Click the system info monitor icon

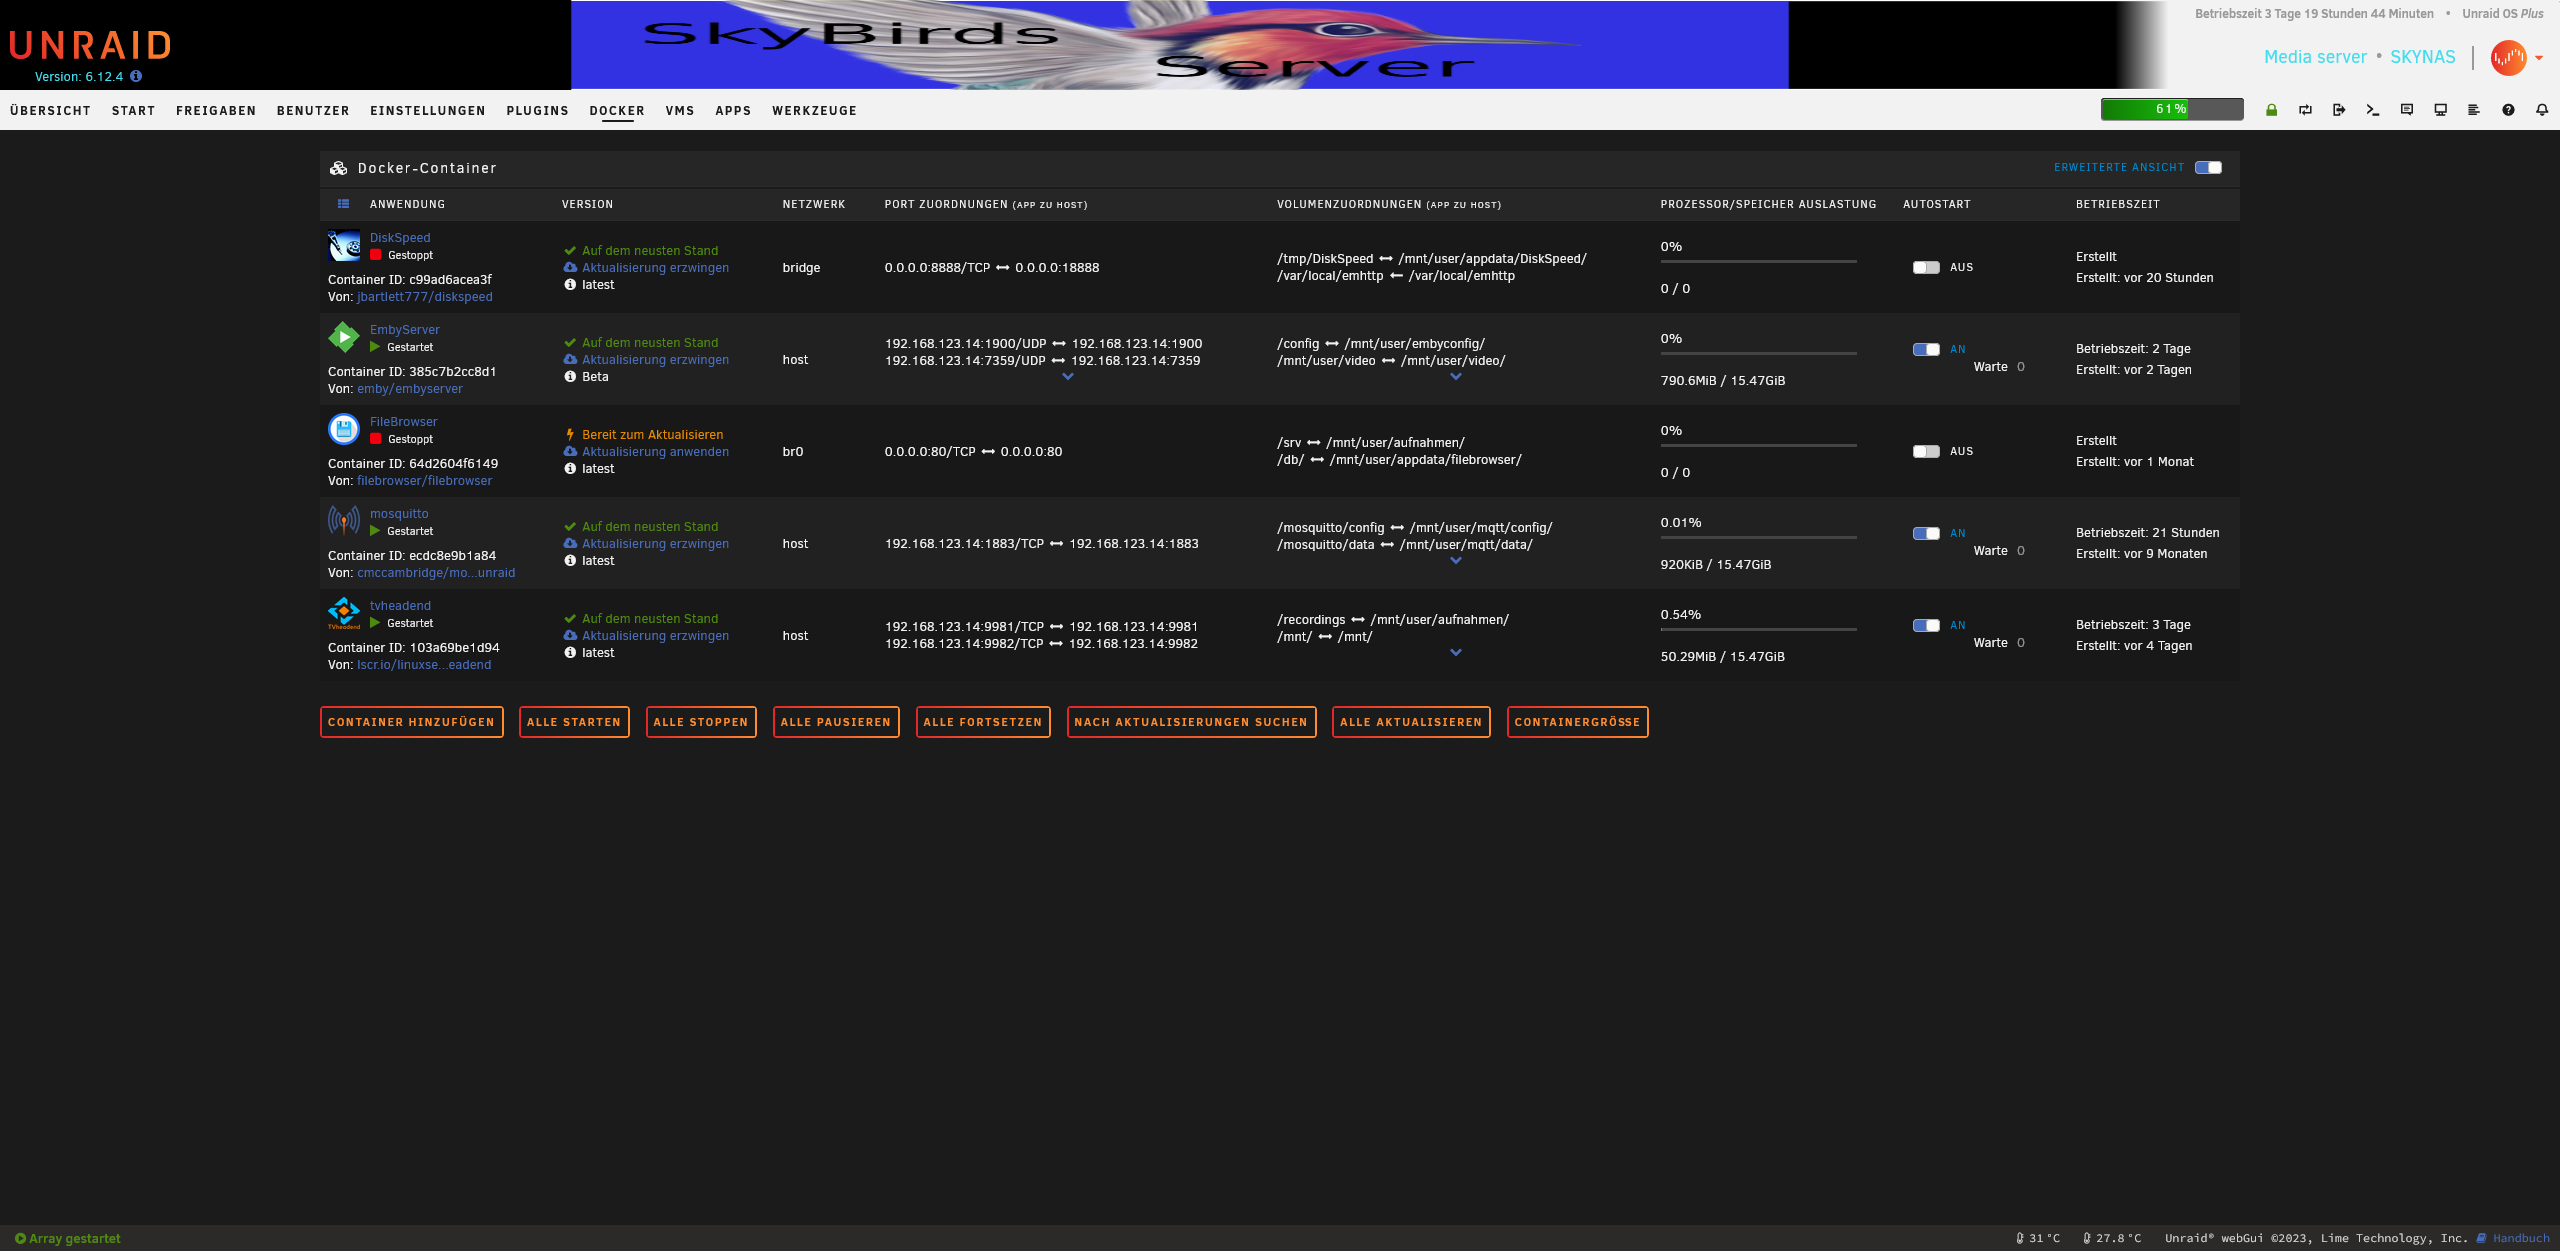pyautogui.click(x=2440, y=110)
